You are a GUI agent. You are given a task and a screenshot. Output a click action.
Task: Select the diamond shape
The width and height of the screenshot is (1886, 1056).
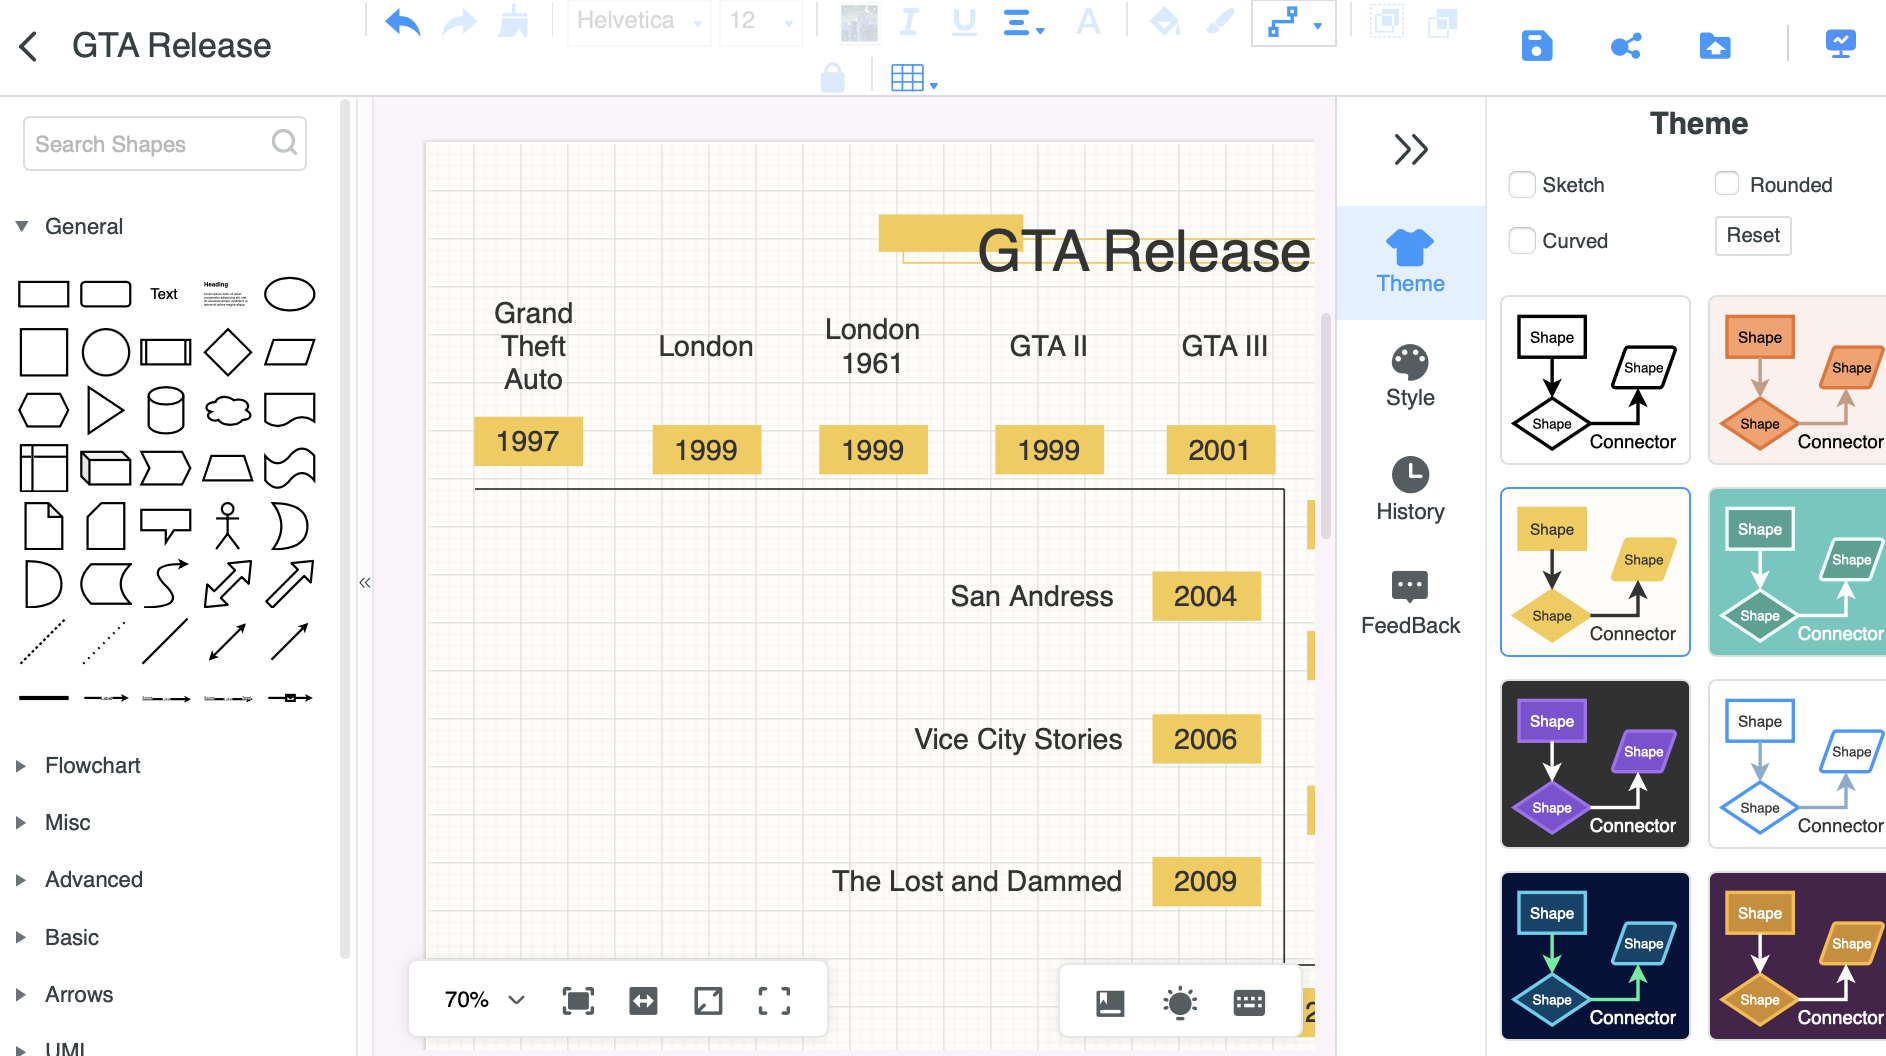point(228,352)
